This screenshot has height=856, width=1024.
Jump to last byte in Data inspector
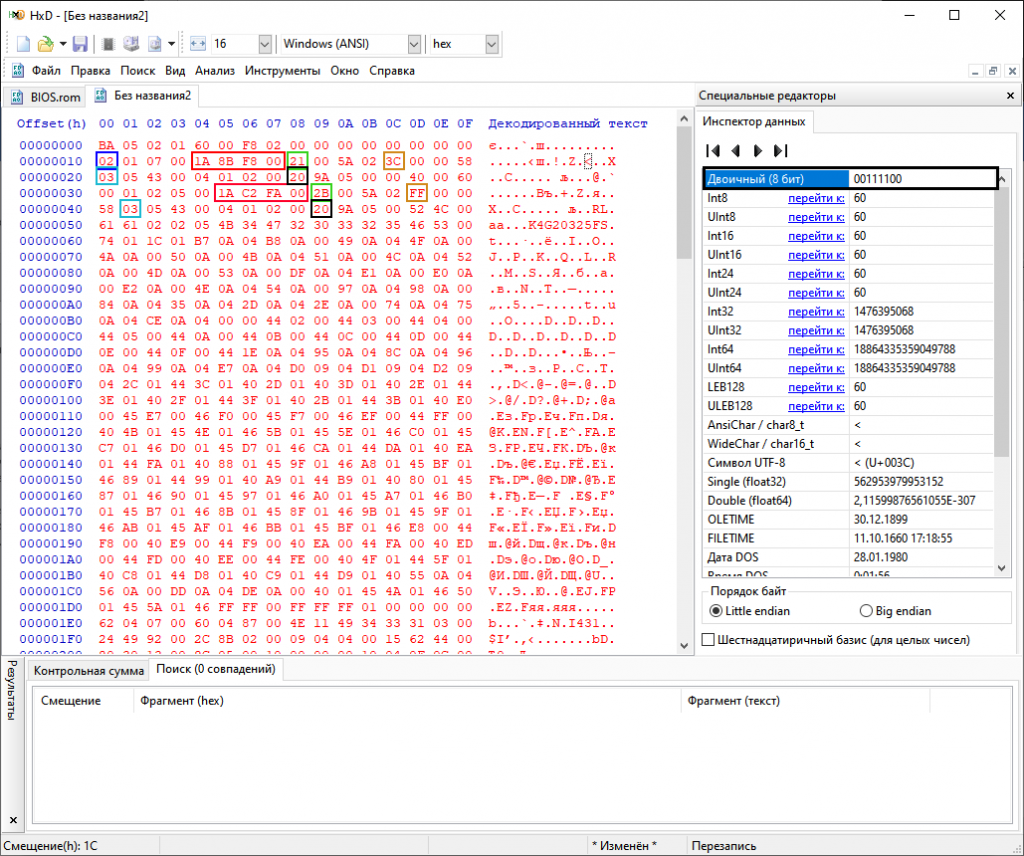(780, 151)
